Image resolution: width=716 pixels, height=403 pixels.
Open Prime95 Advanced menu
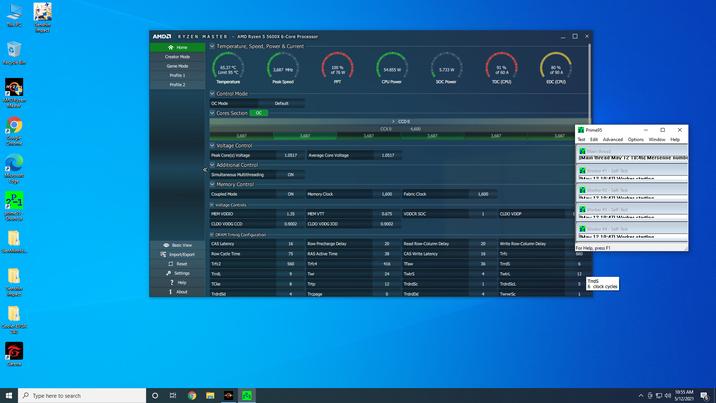(612, 140)
